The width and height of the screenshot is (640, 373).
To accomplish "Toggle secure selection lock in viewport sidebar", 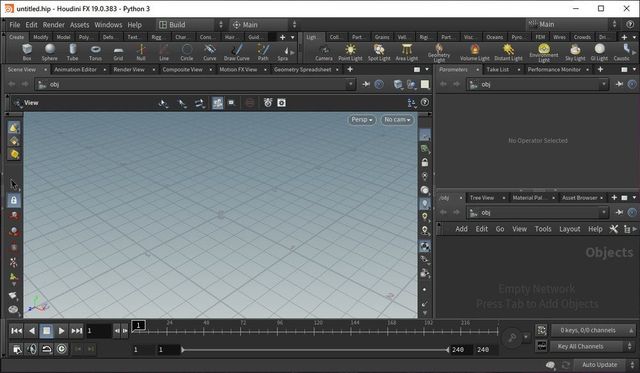I will 13,200.
